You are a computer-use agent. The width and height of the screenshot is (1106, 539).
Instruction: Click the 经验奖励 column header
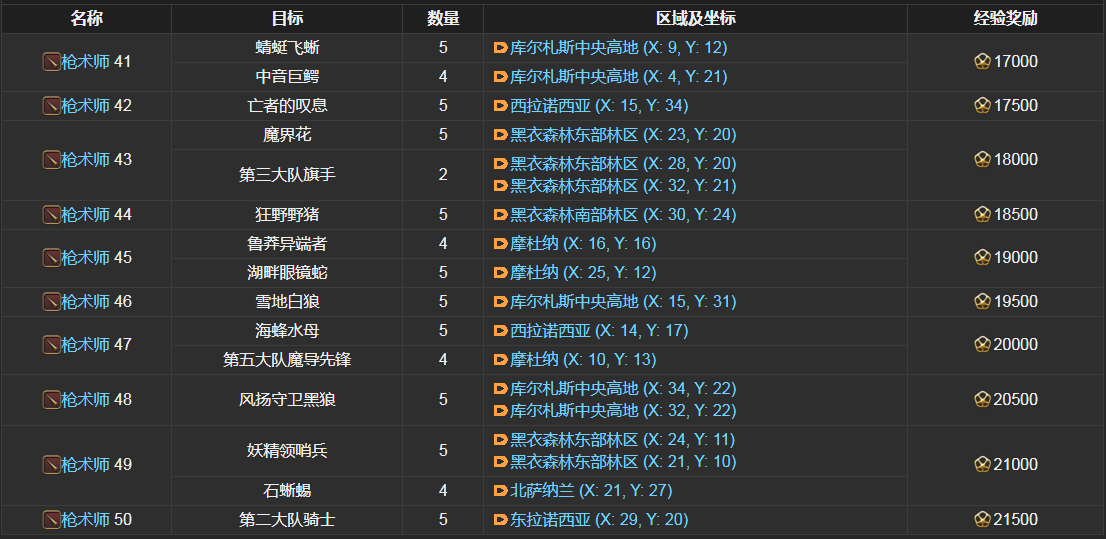(x=1005, y=19)
